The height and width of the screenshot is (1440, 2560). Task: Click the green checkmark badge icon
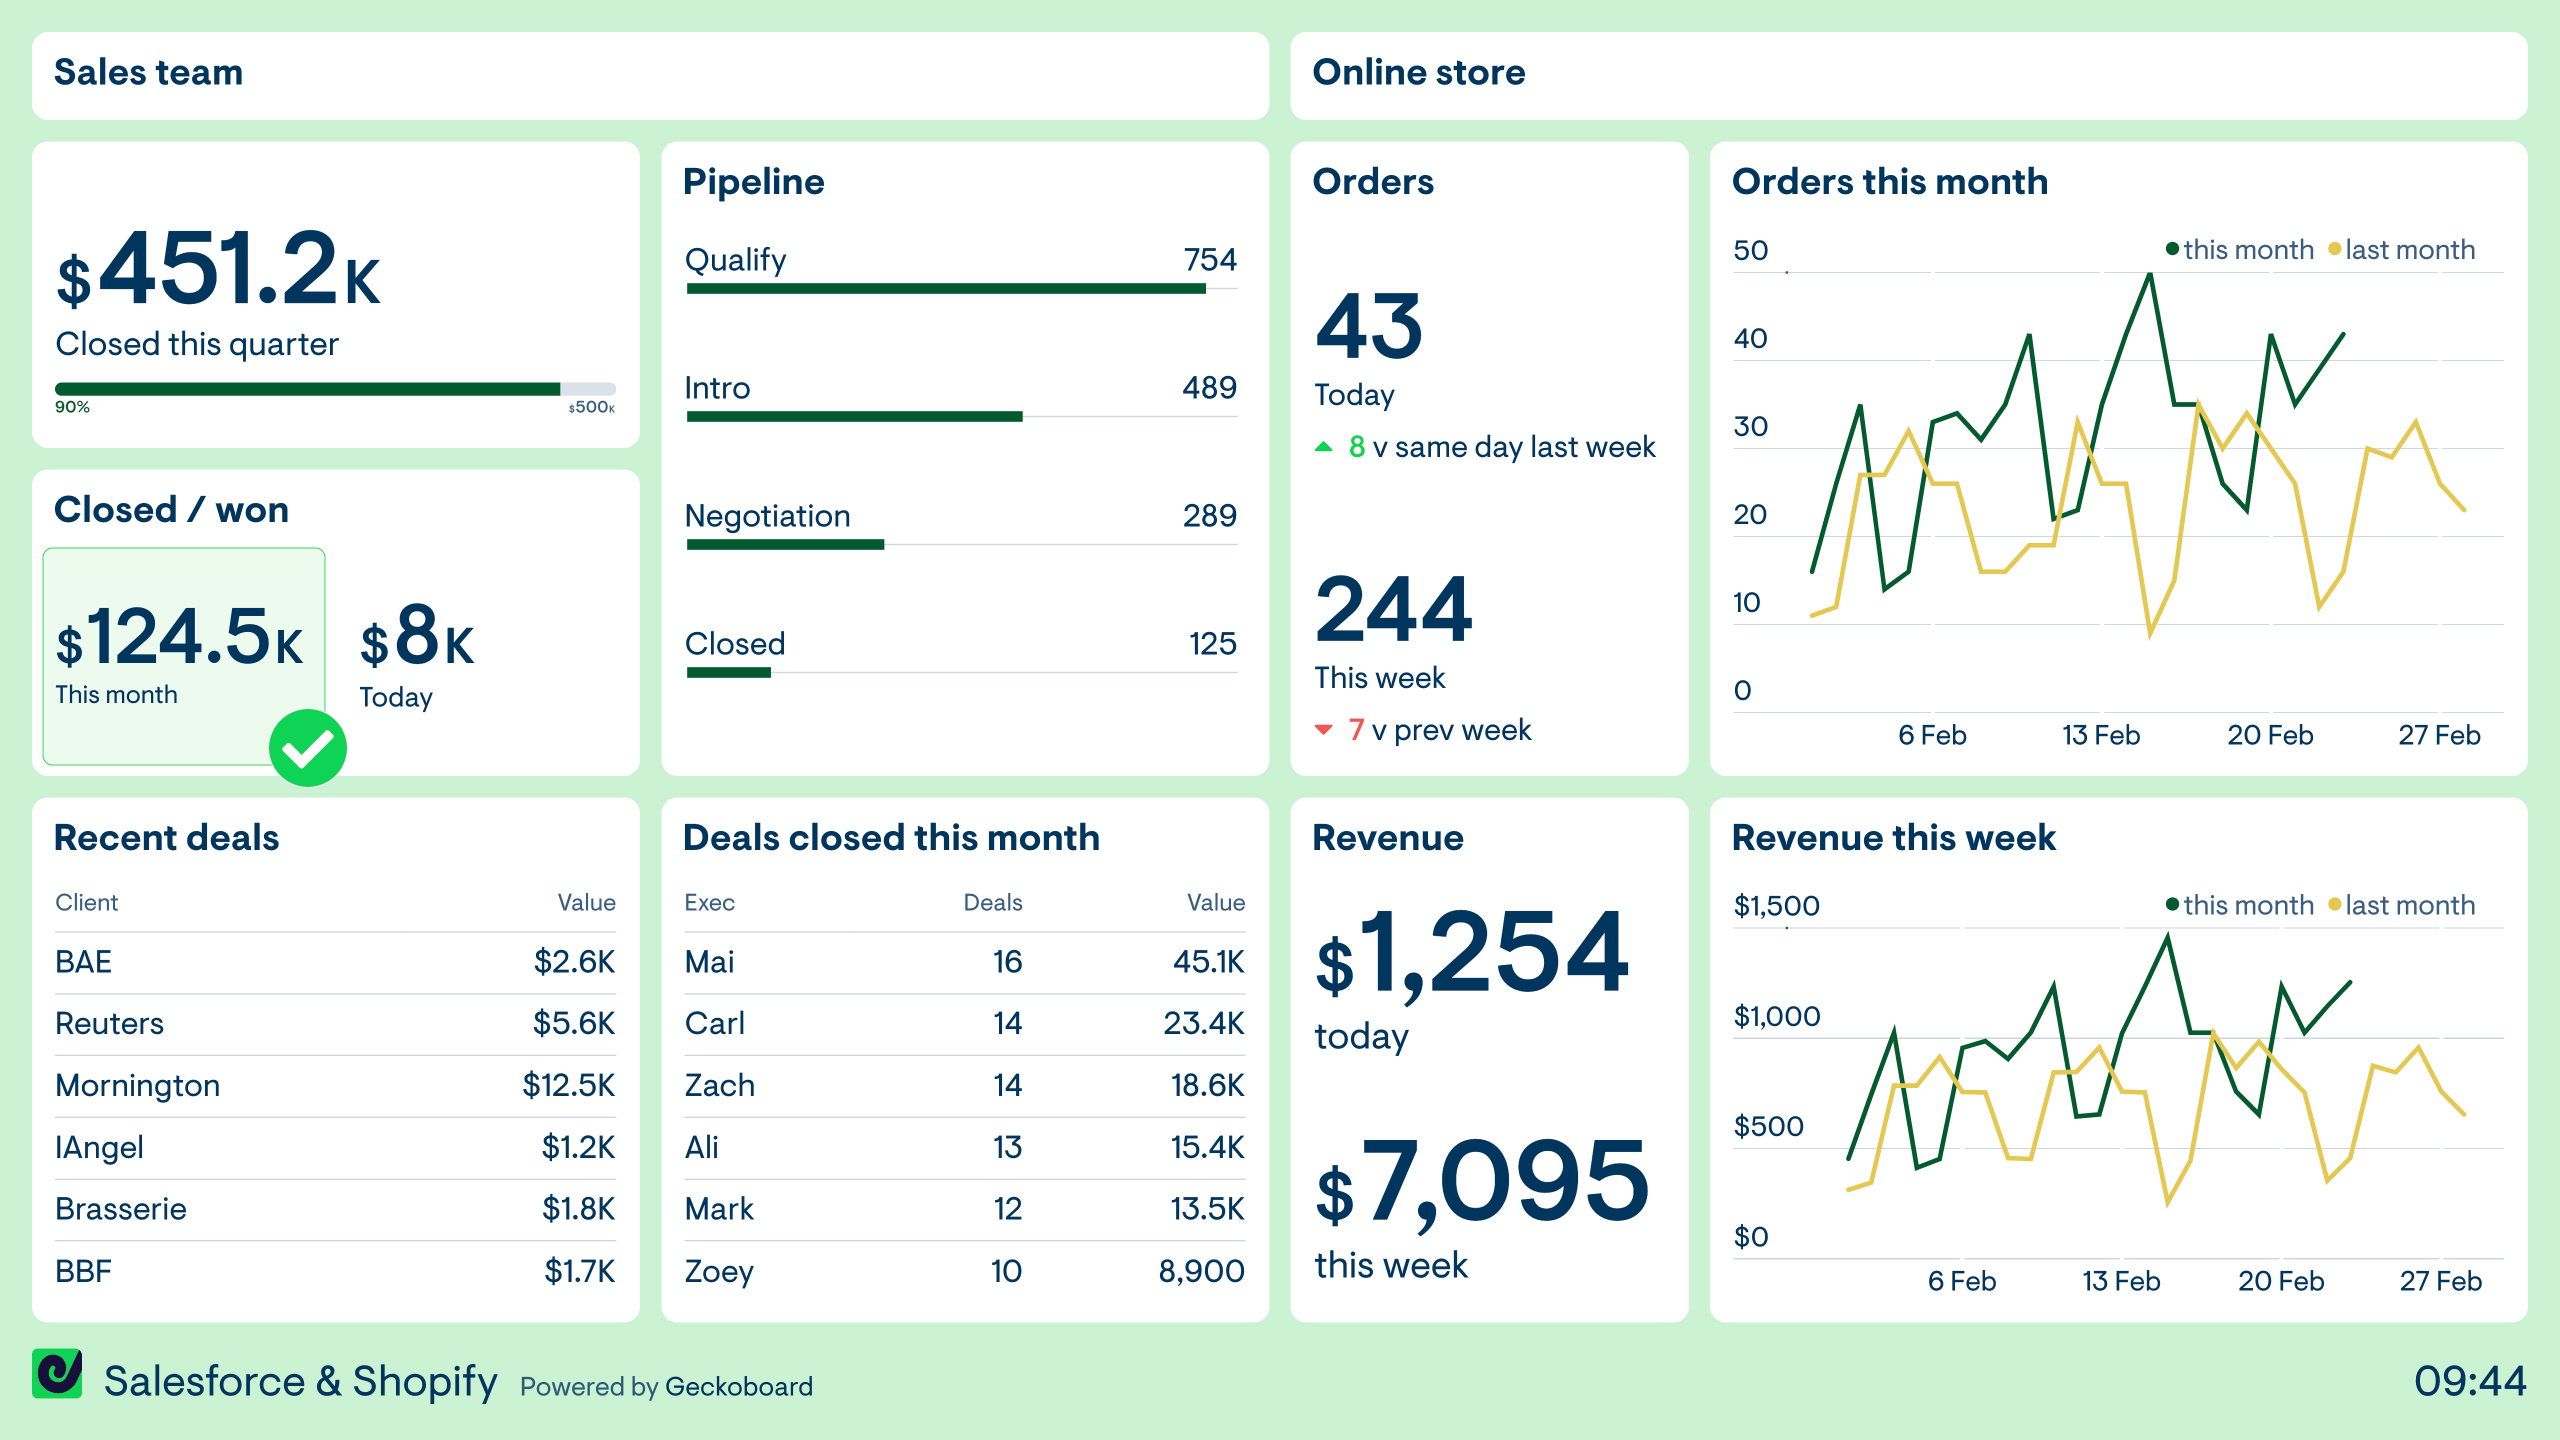[308, 748]
